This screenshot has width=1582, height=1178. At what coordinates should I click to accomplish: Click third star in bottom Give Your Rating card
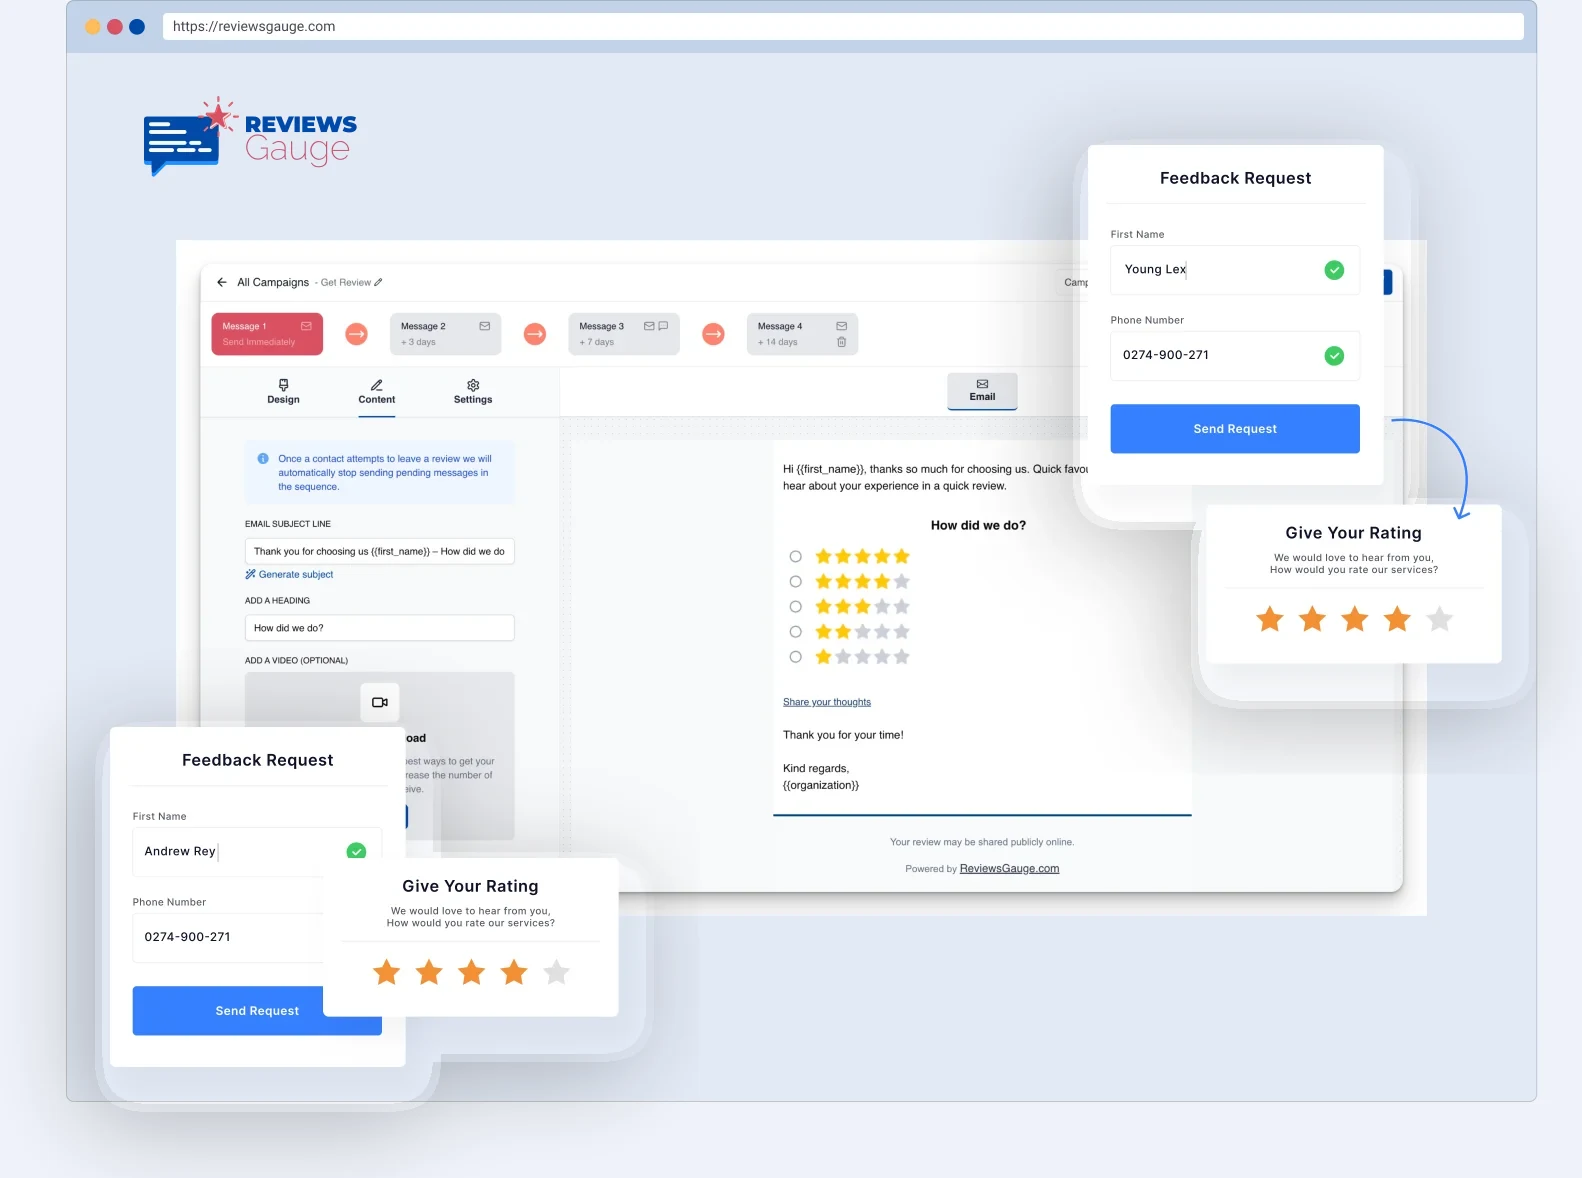point(472,972)
